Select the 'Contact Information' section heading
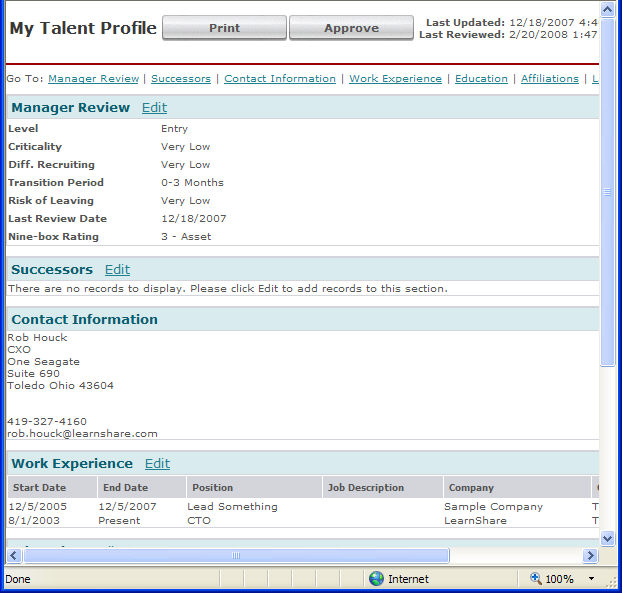622x593 pixels. point(84,319)
